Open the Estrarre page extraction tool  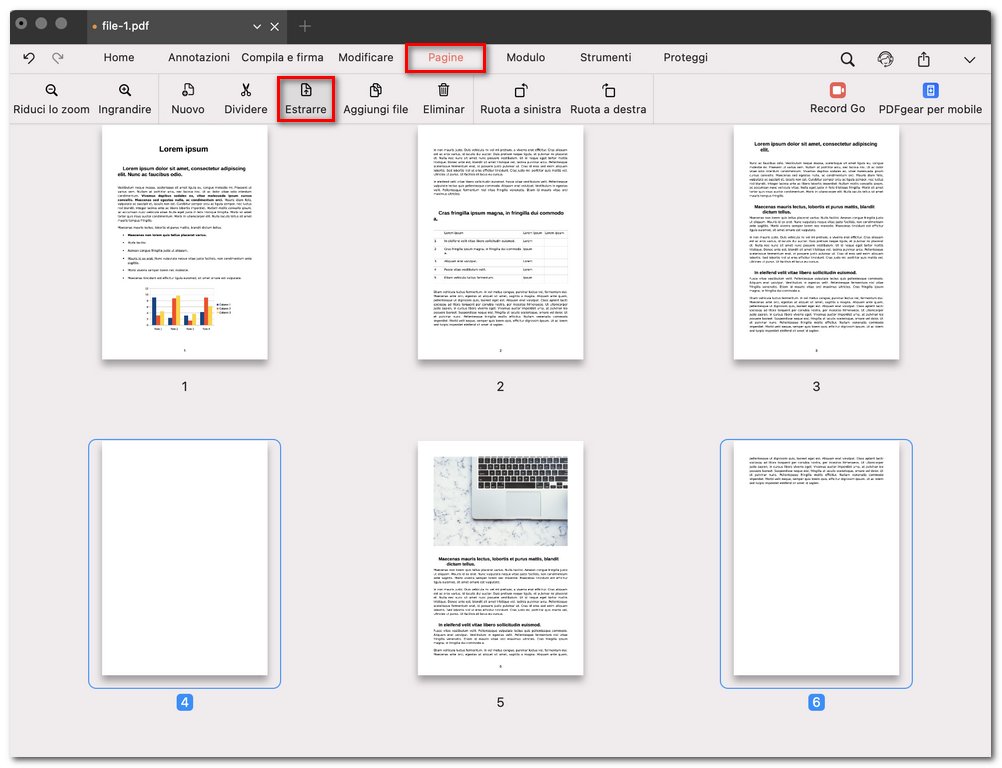(x=307, y=99)
